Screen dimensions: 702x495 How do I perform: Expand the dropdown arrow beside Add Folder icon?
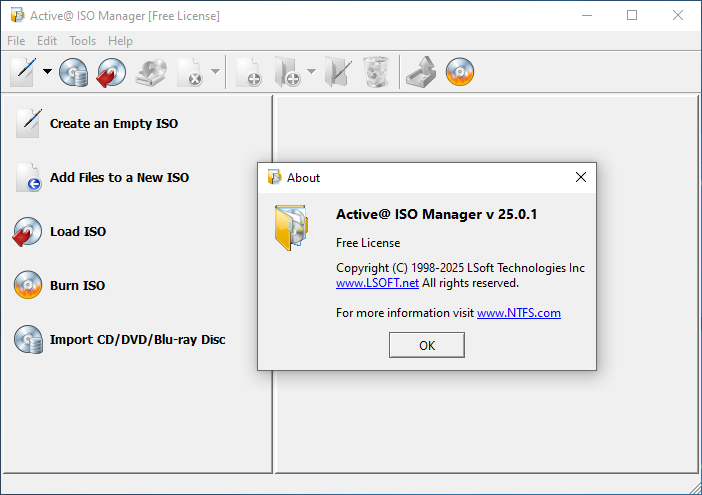[312, 71]
